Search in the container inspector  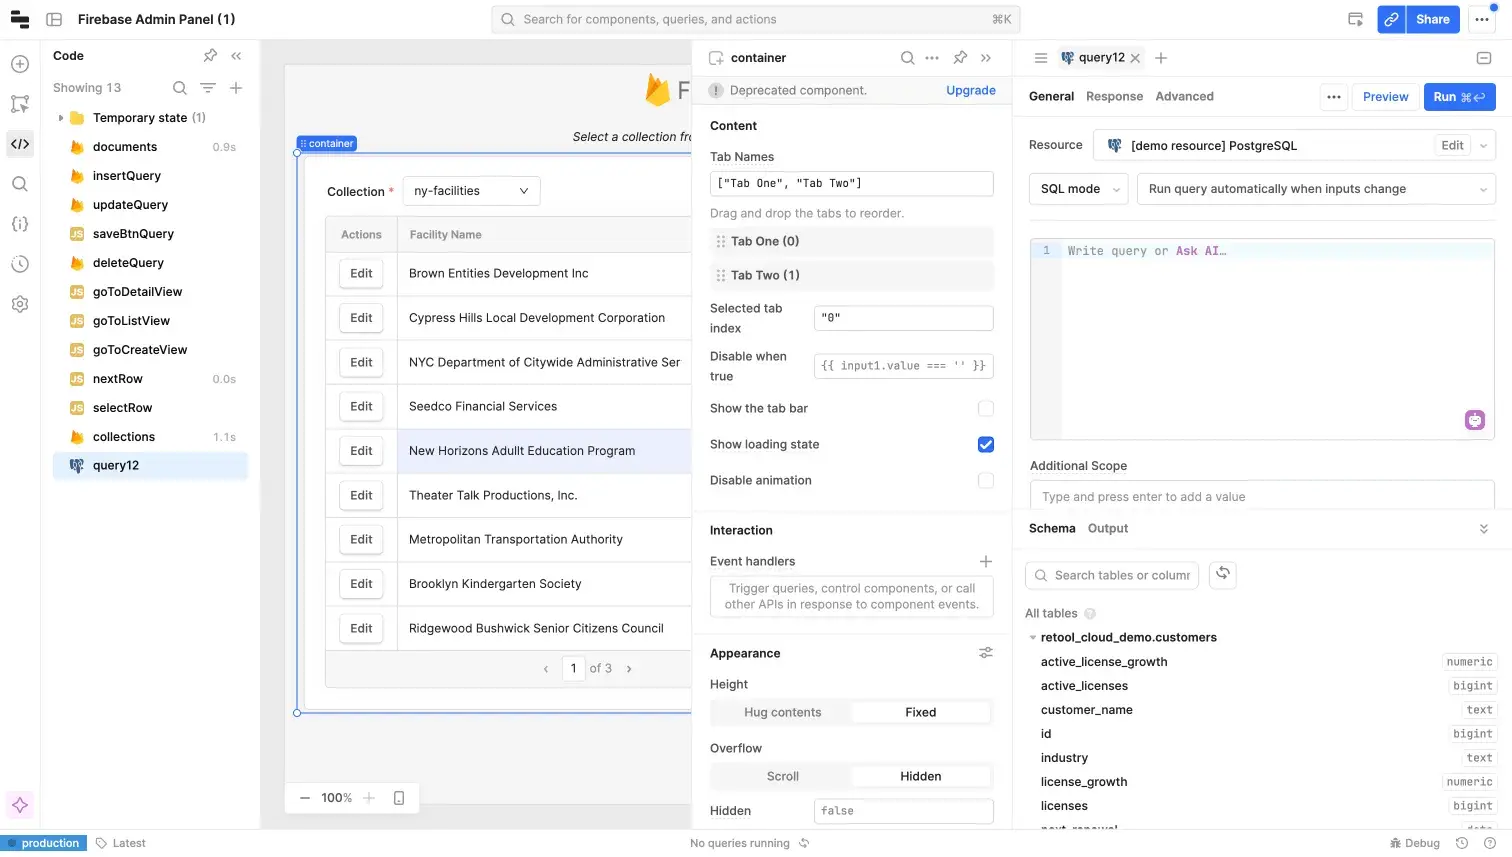(x=907, y=58)
